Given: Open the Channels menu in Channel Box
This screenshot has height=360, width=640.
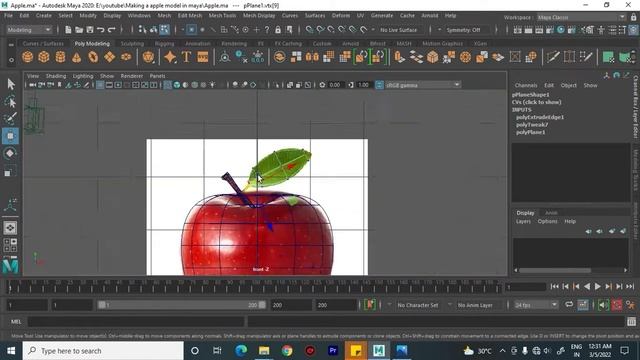Looking at the screenshot, I should point(526,85).
